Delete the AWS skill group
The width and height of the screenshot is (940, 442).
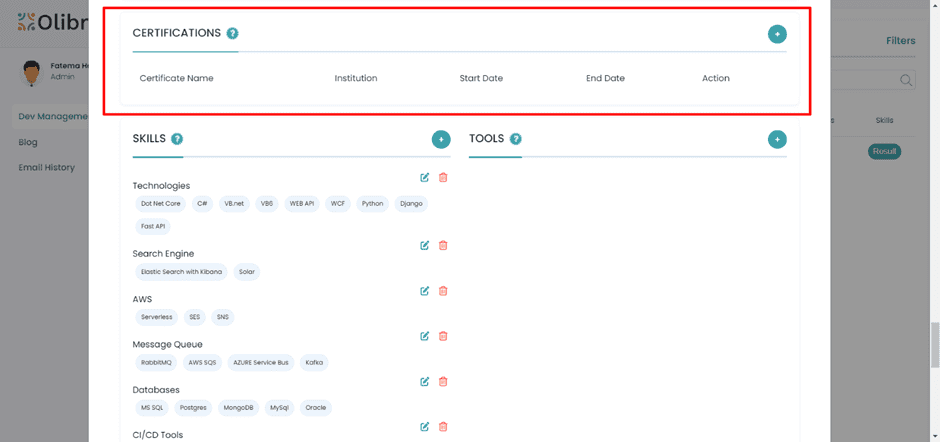click(x=443, y=291)
